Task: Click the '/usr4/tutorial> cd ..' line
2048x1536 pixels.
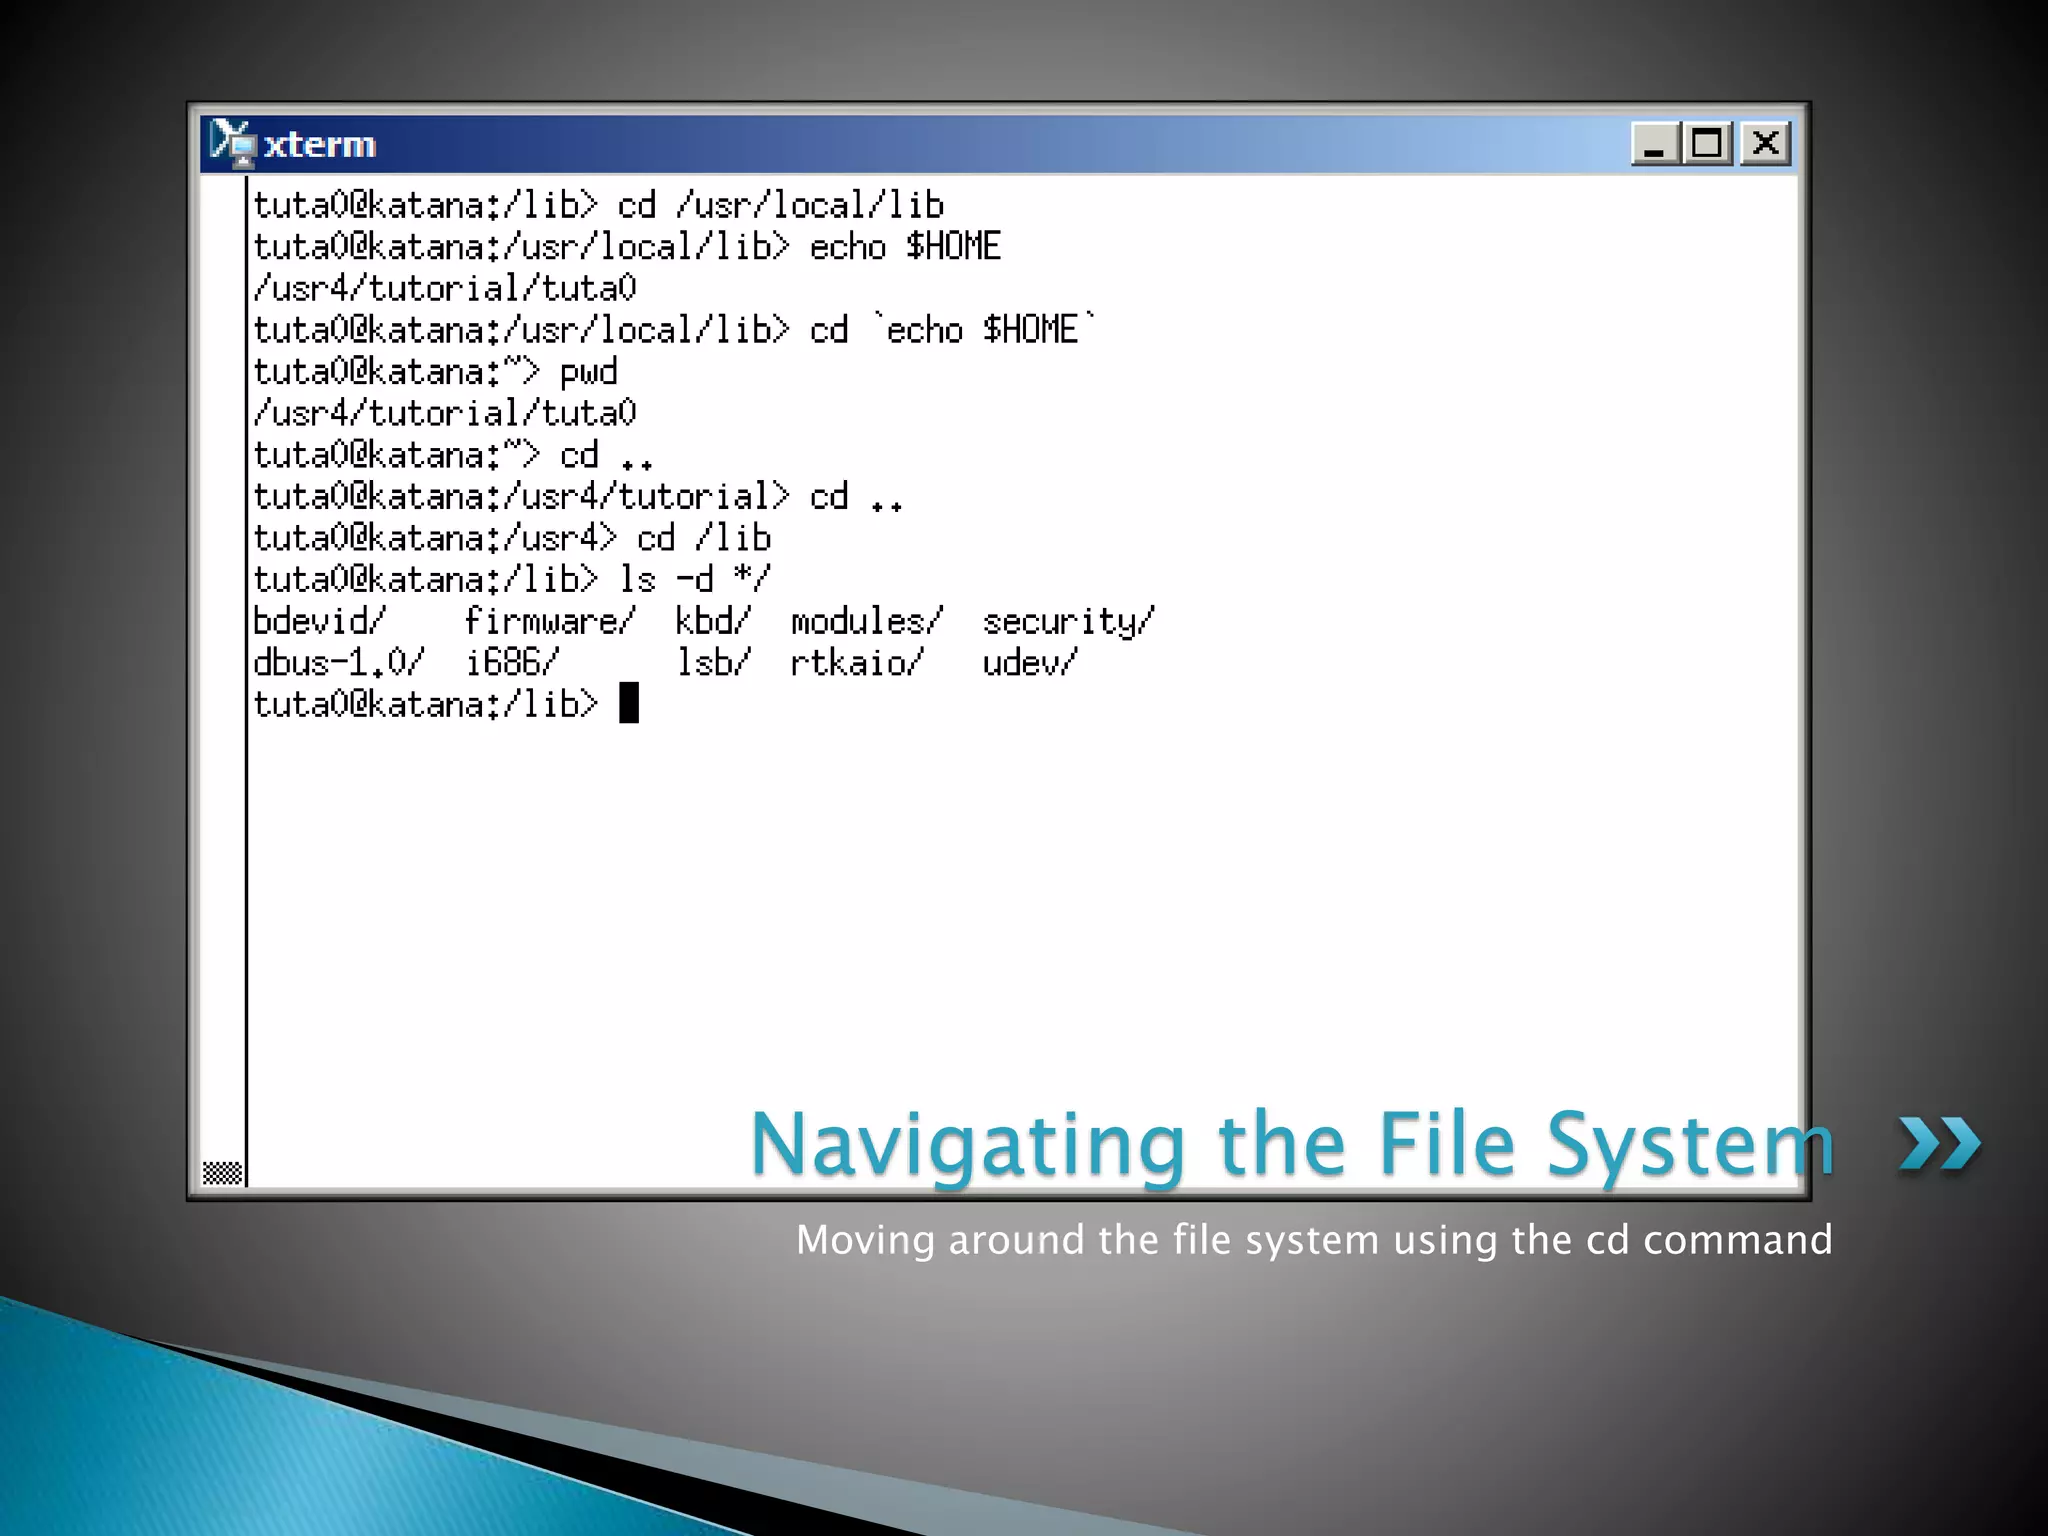Action: coord(578,497)
